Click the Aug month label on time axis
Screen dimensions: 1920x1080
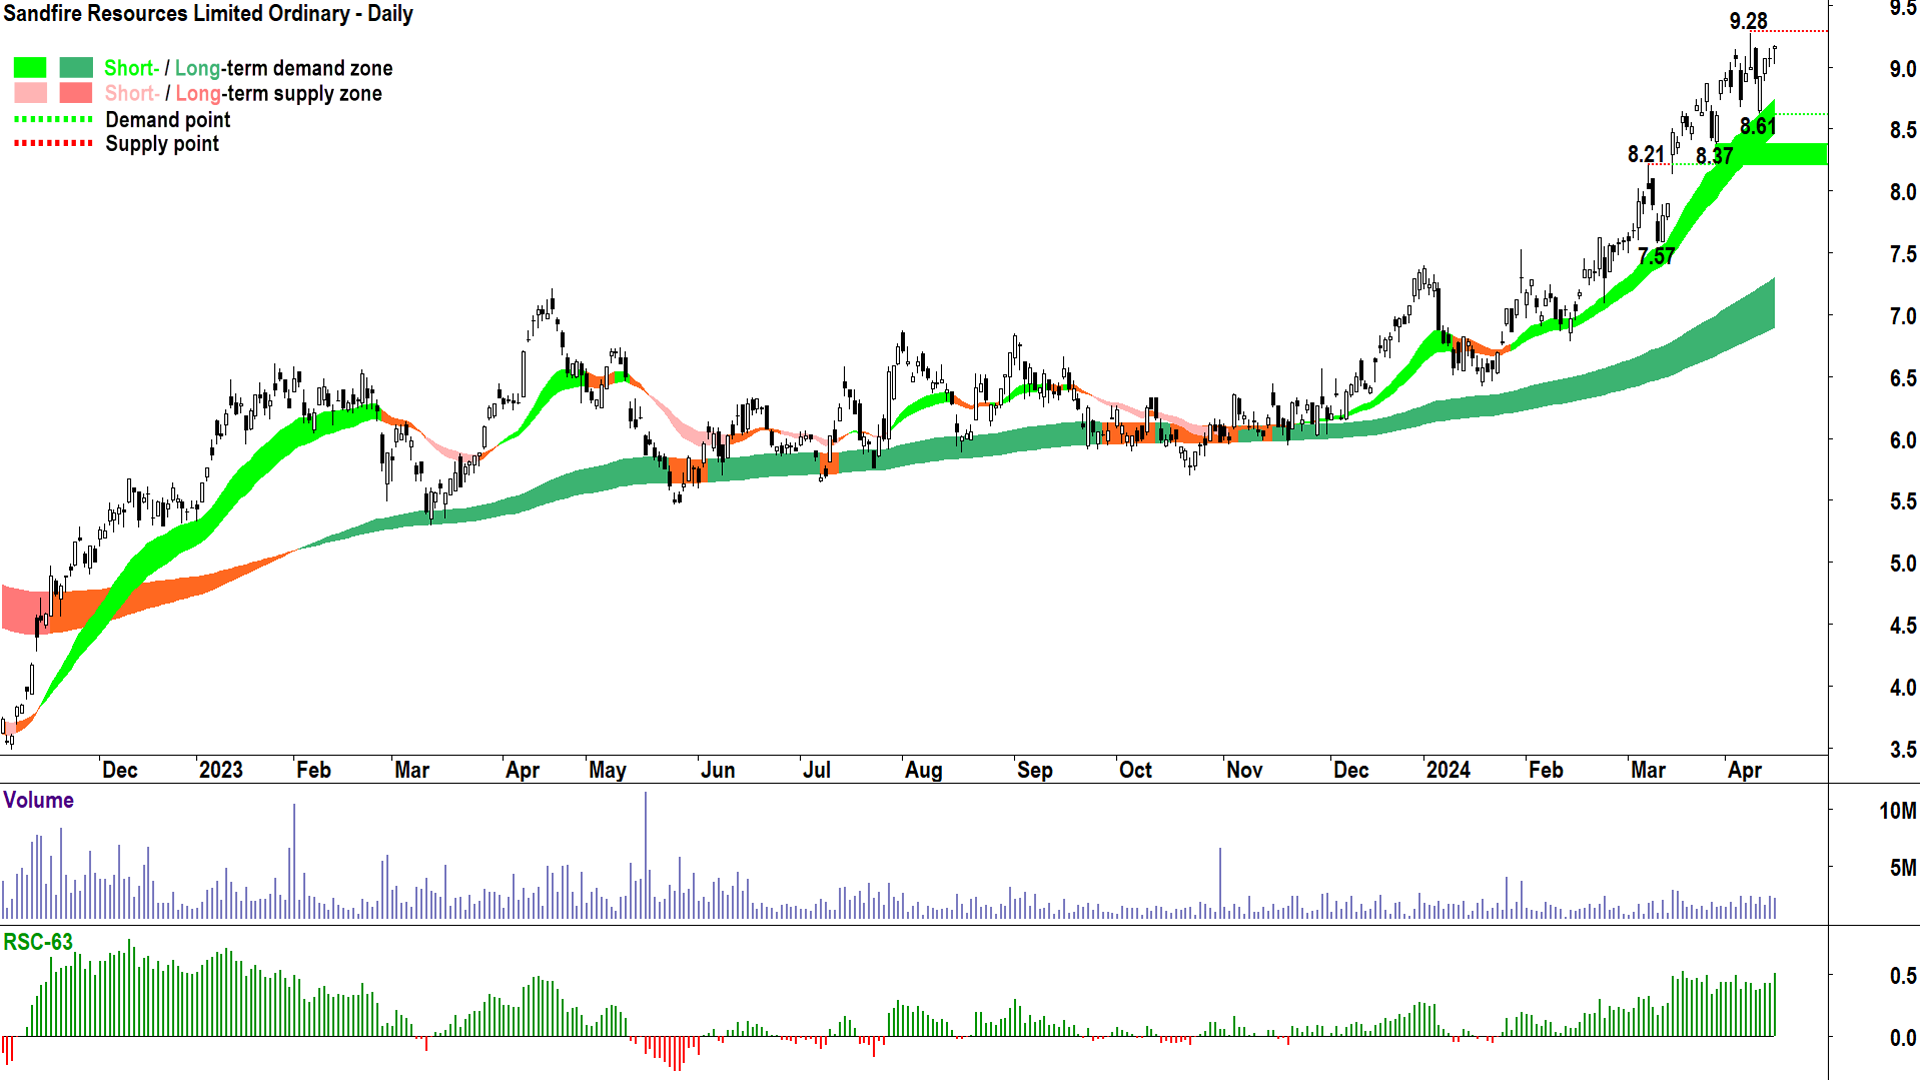(923, 770)
